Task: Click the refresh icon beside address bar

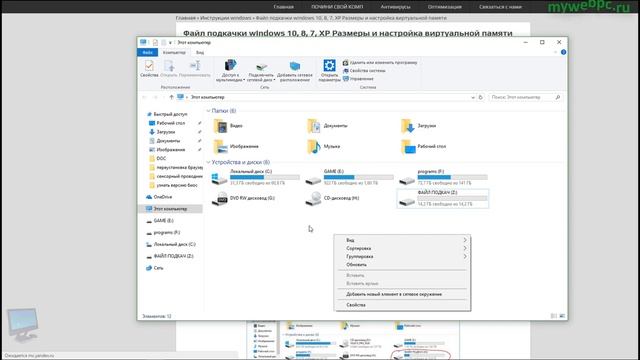Action: coord(480,97)
